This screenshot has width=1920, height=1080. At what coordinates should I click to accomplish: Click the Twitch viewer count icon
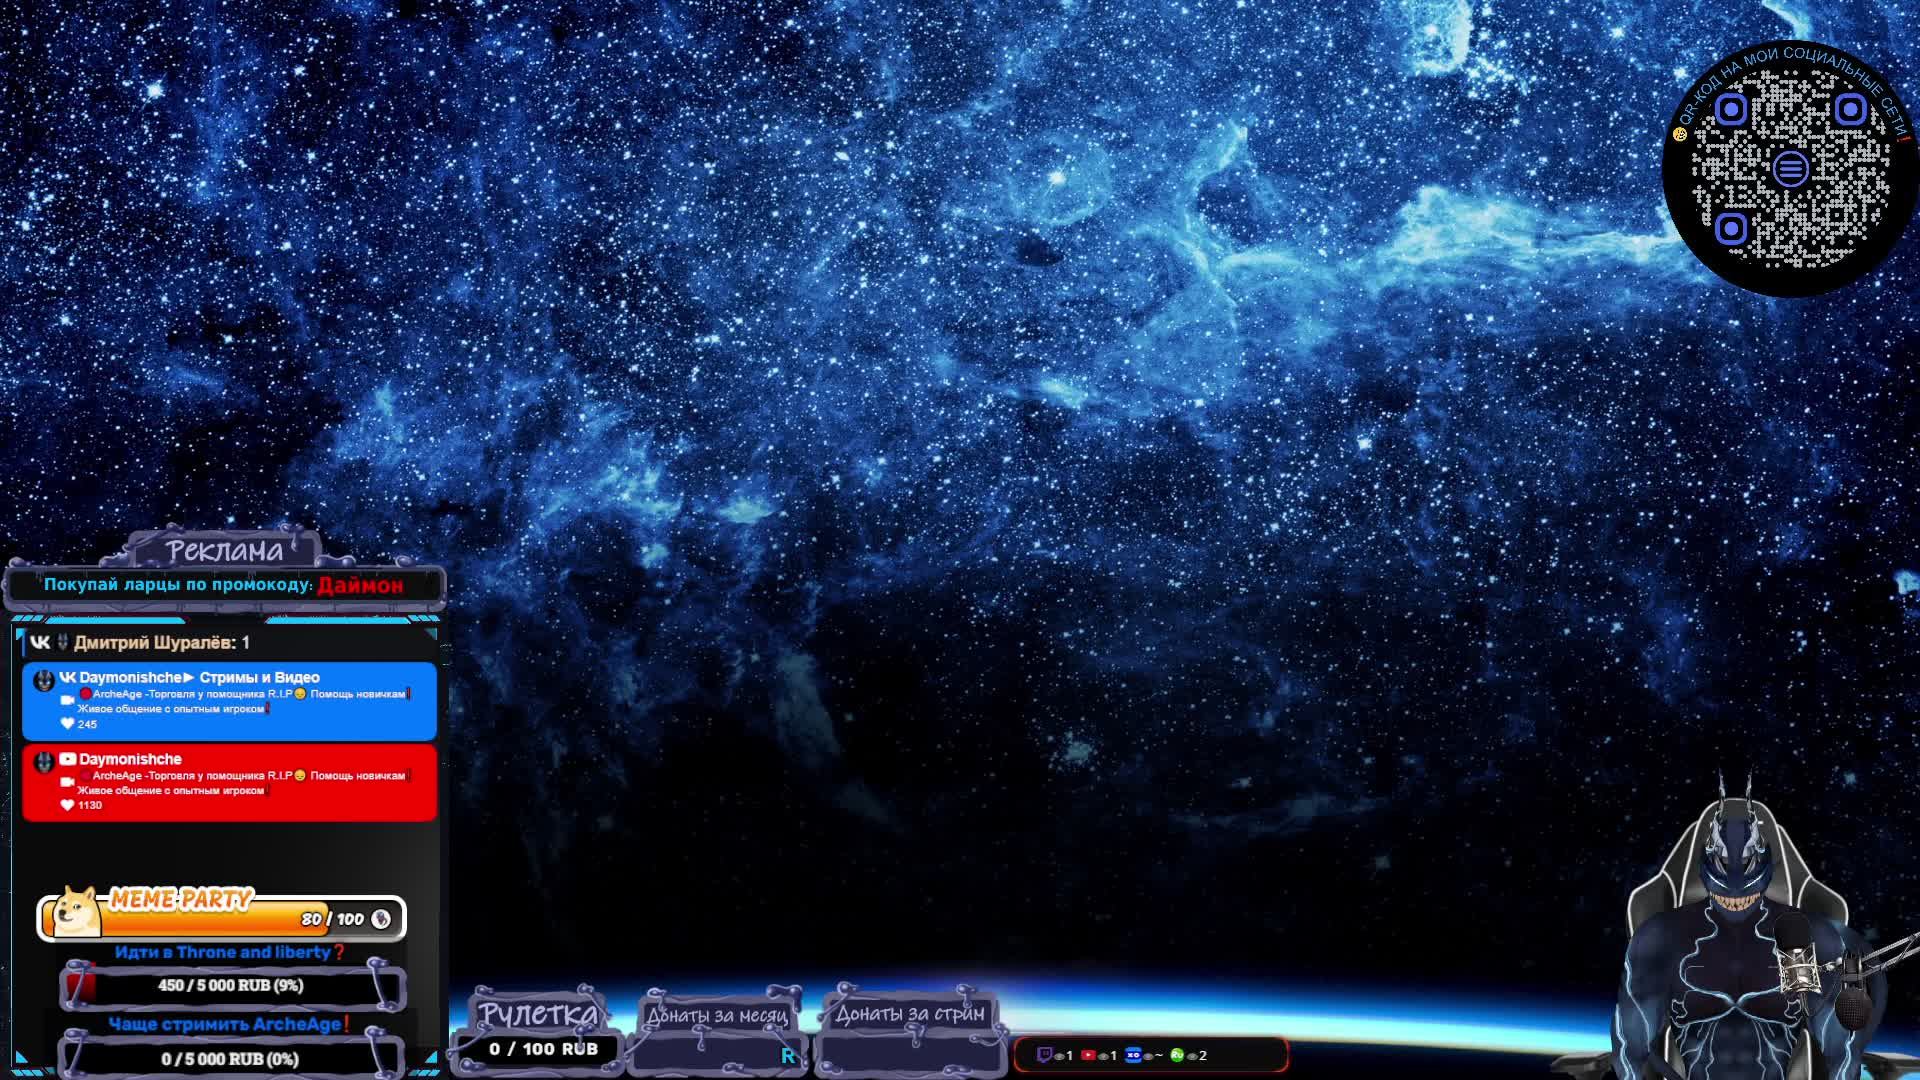pyautogui.click(x=1044, y=1055)
